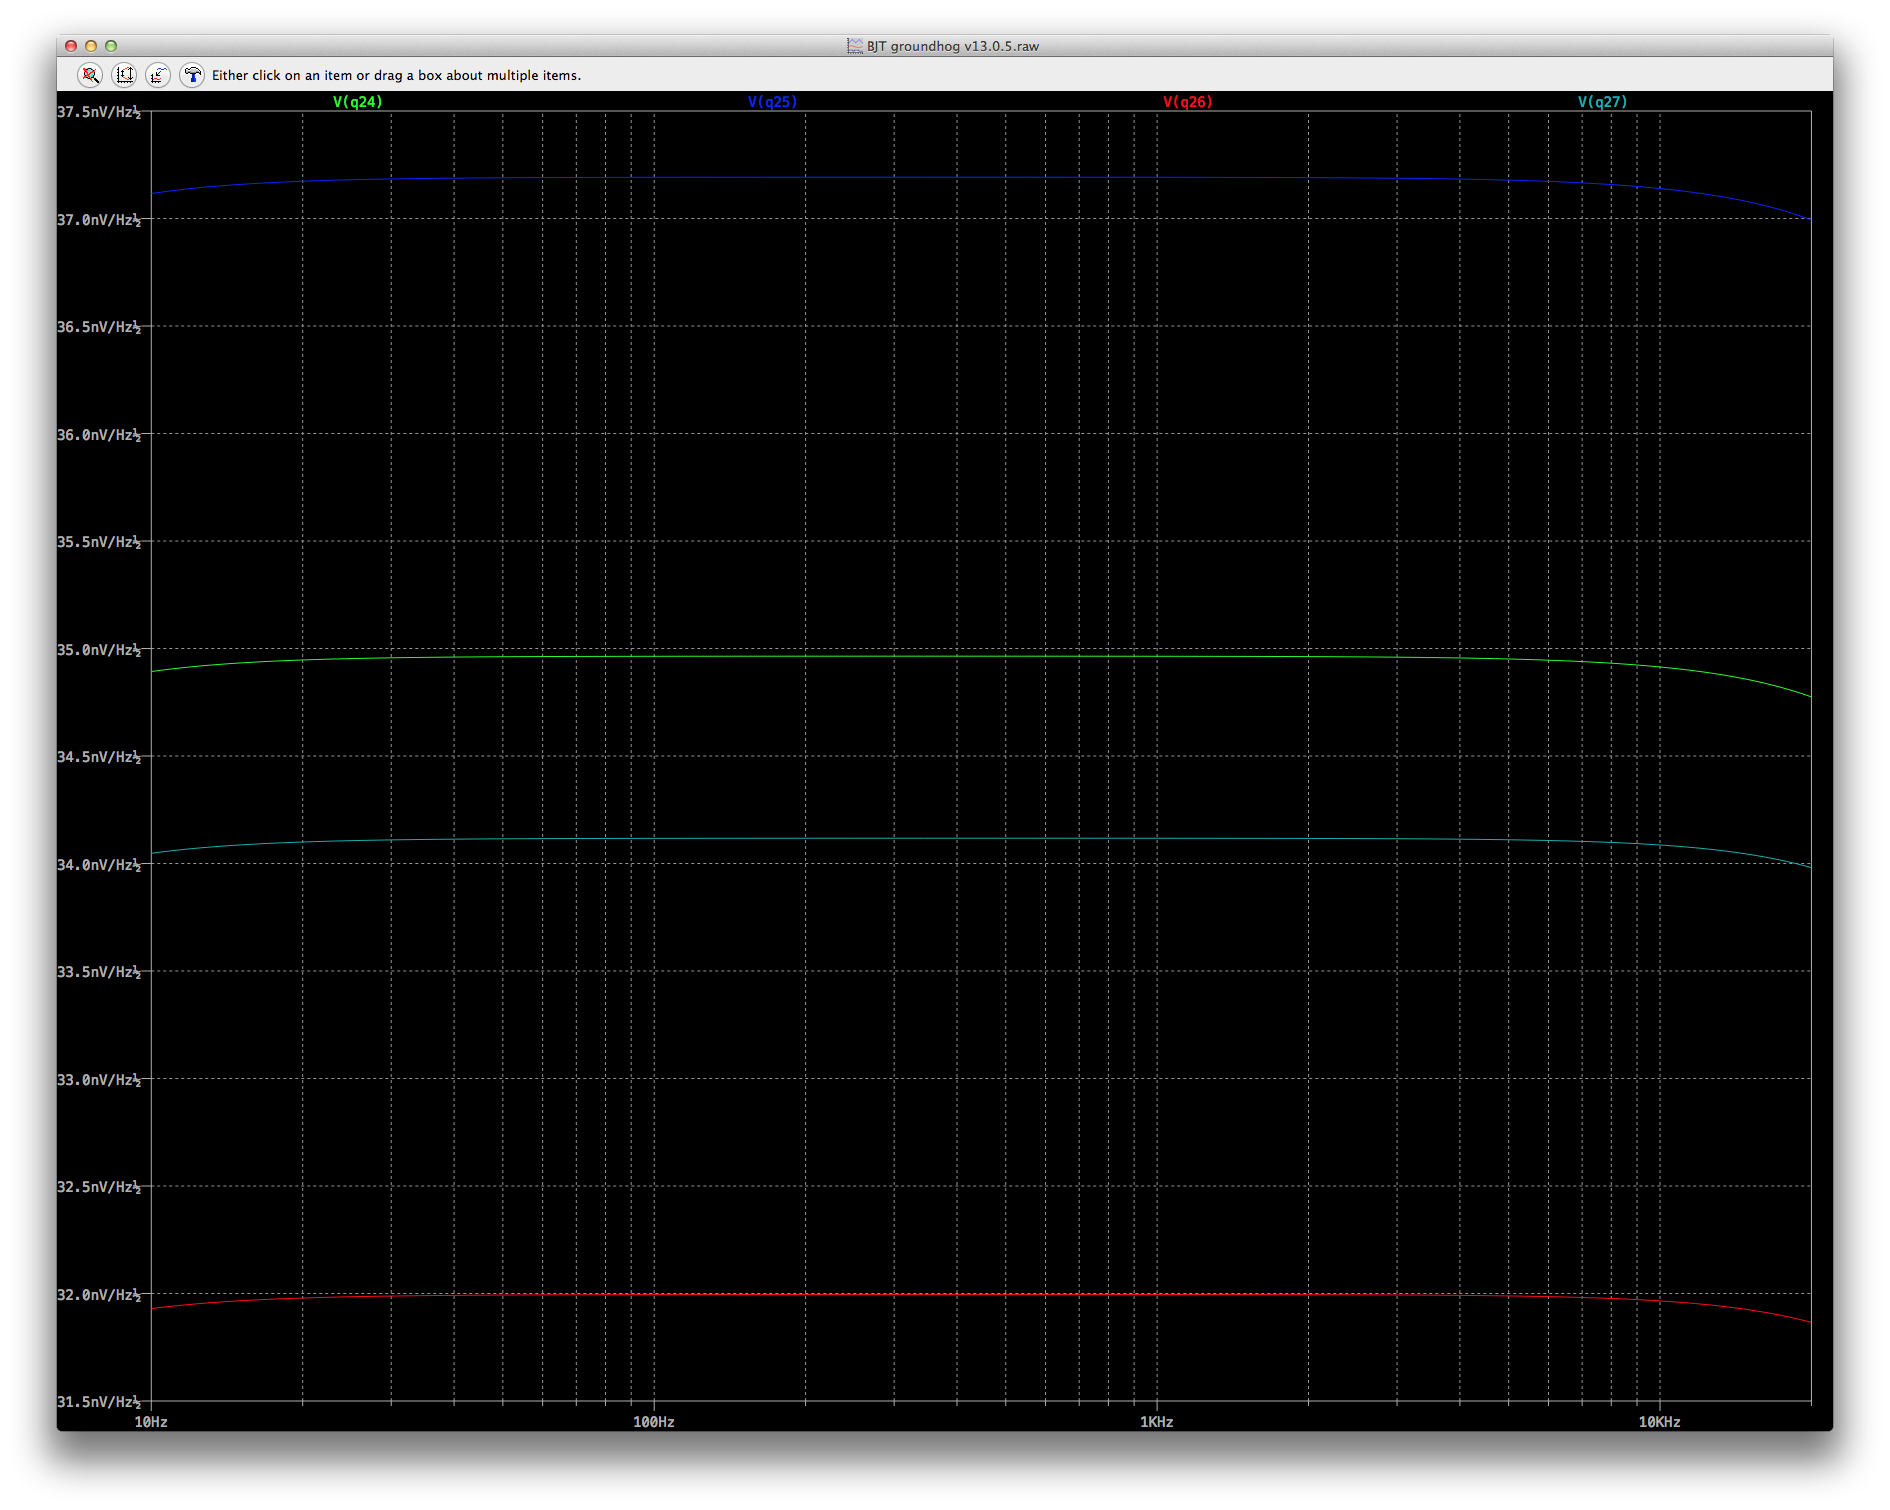Click the 35.0nV/Hz½ vertical axis label

pyautogui.click(x=99, y=650)
